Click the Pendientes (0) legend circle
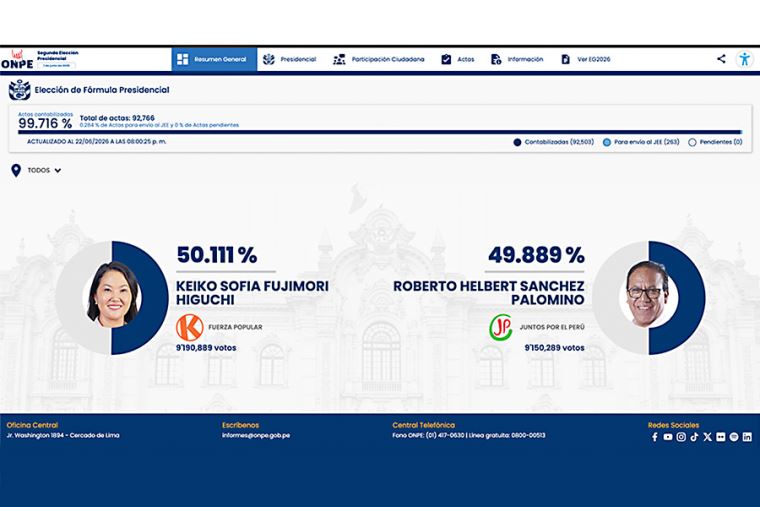Image resolution: width=760 pixels, height=507 pixels. [x=692, y=142]
